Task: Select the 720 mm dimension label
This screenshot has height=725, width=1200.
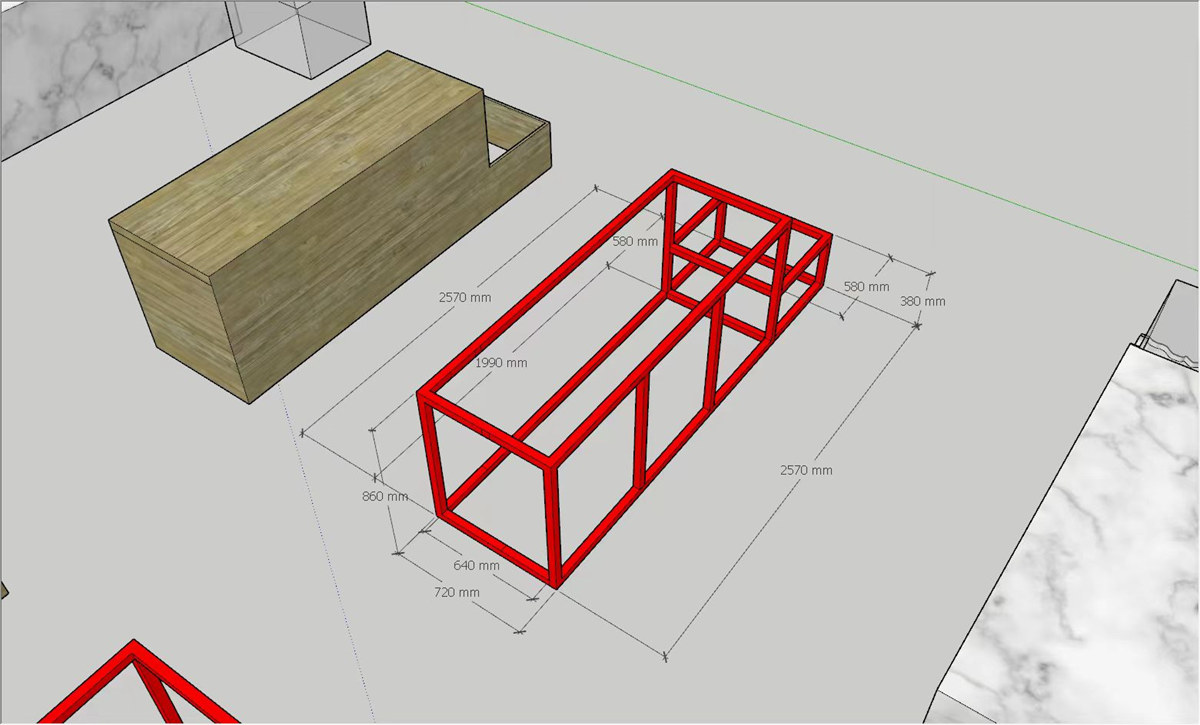Action: 455,593
